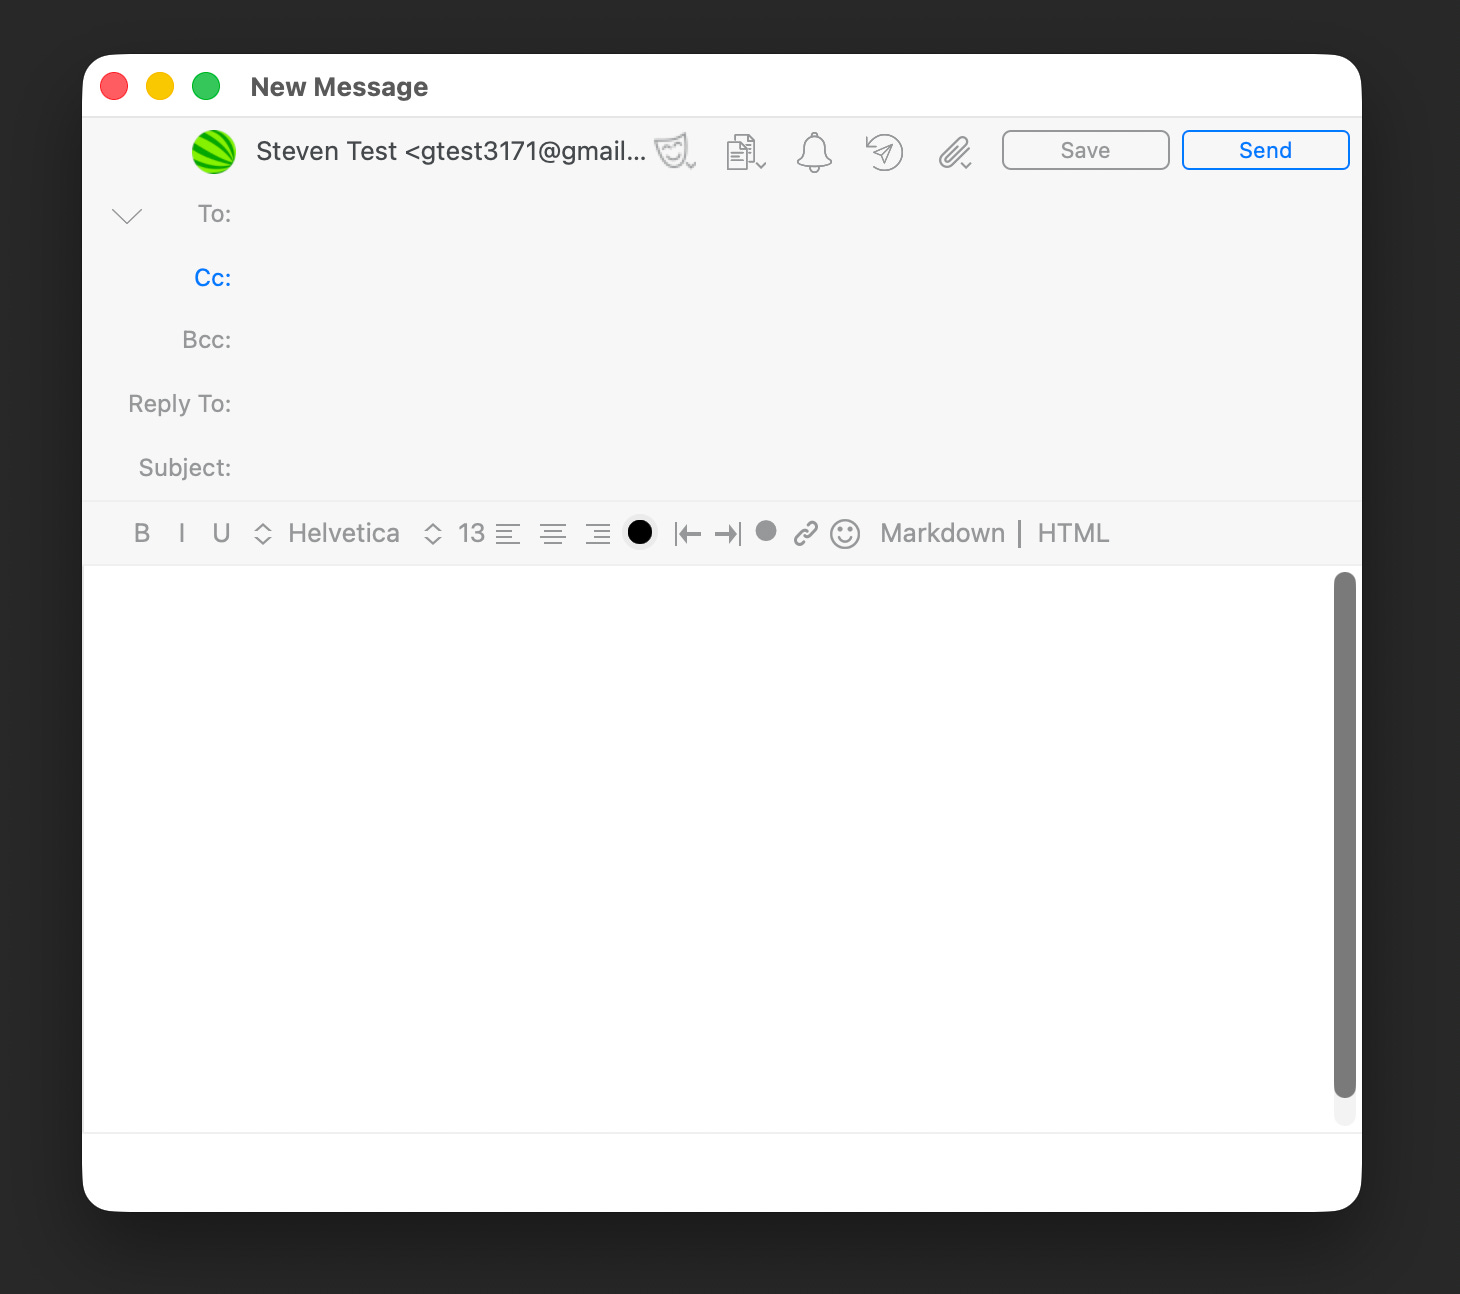Viewport: 1460px width, 1294px height.
Task: Open the gray background color swatch
Action: click(766, 531)
